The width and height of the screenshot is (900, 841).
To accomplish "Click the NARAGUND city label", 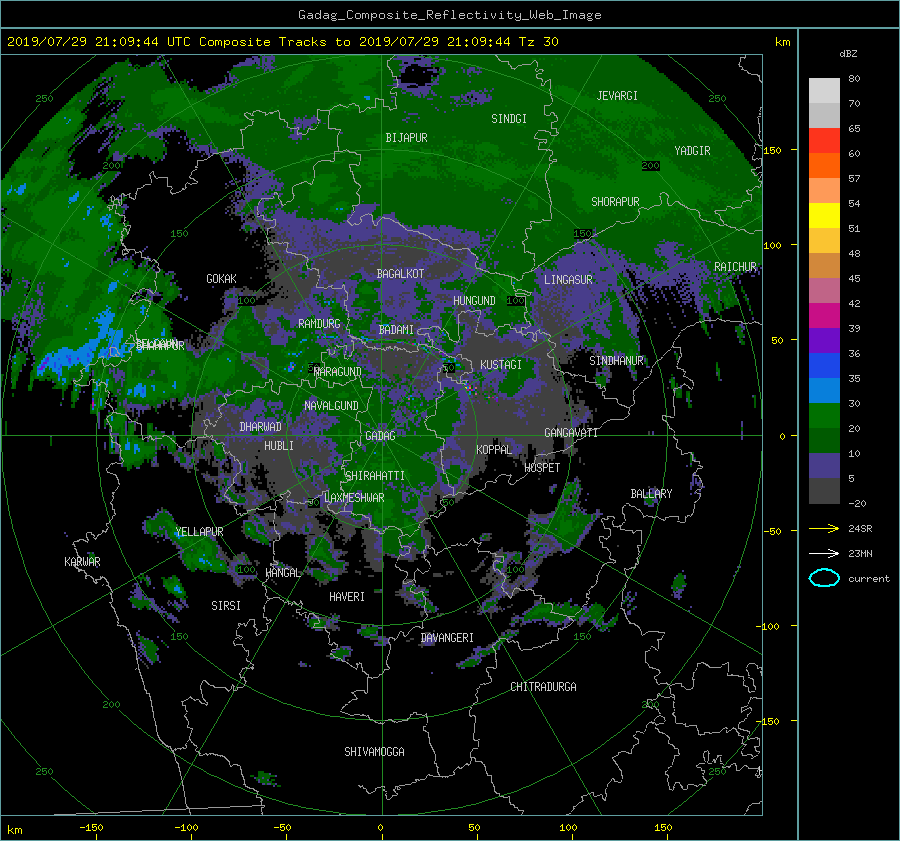I will [338, 372].
